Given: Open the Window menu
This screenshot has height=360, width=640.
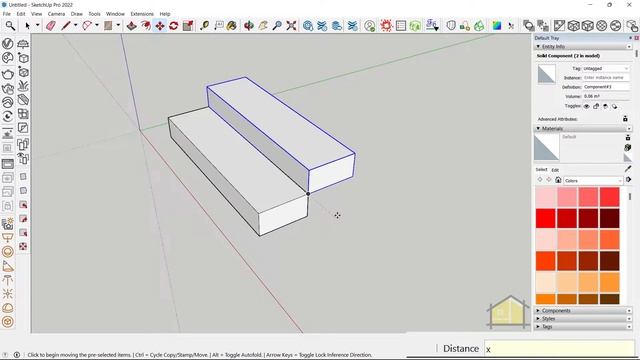Looking at the screenshot, I should tap(116, 14).
